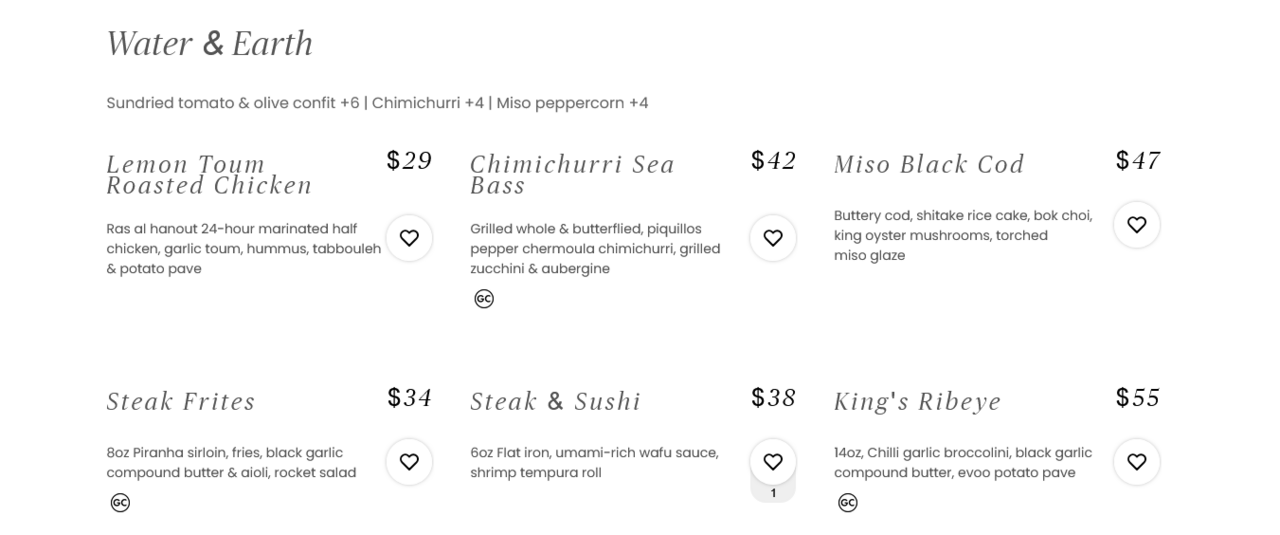The width and height of the screenshot is (1280, 535).
Task: Click heart icon for Steak Frites
Action: click(x=409, y=462)
